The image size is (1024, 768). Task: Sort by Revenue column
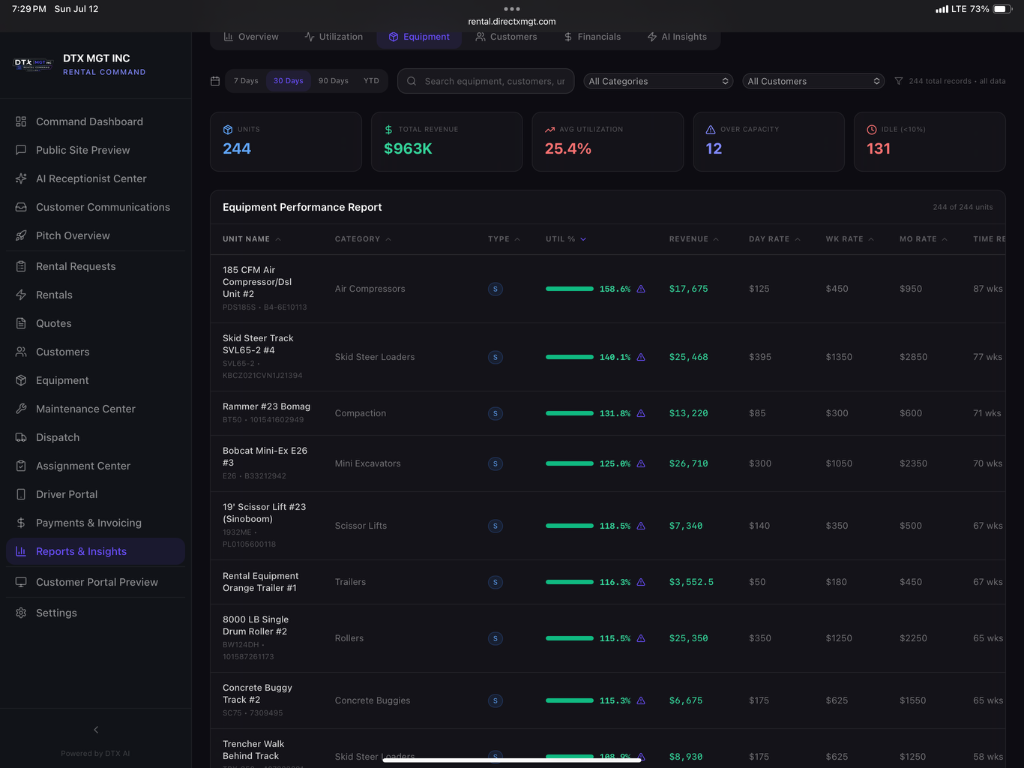pyautogui.click(x=694, y=239)
